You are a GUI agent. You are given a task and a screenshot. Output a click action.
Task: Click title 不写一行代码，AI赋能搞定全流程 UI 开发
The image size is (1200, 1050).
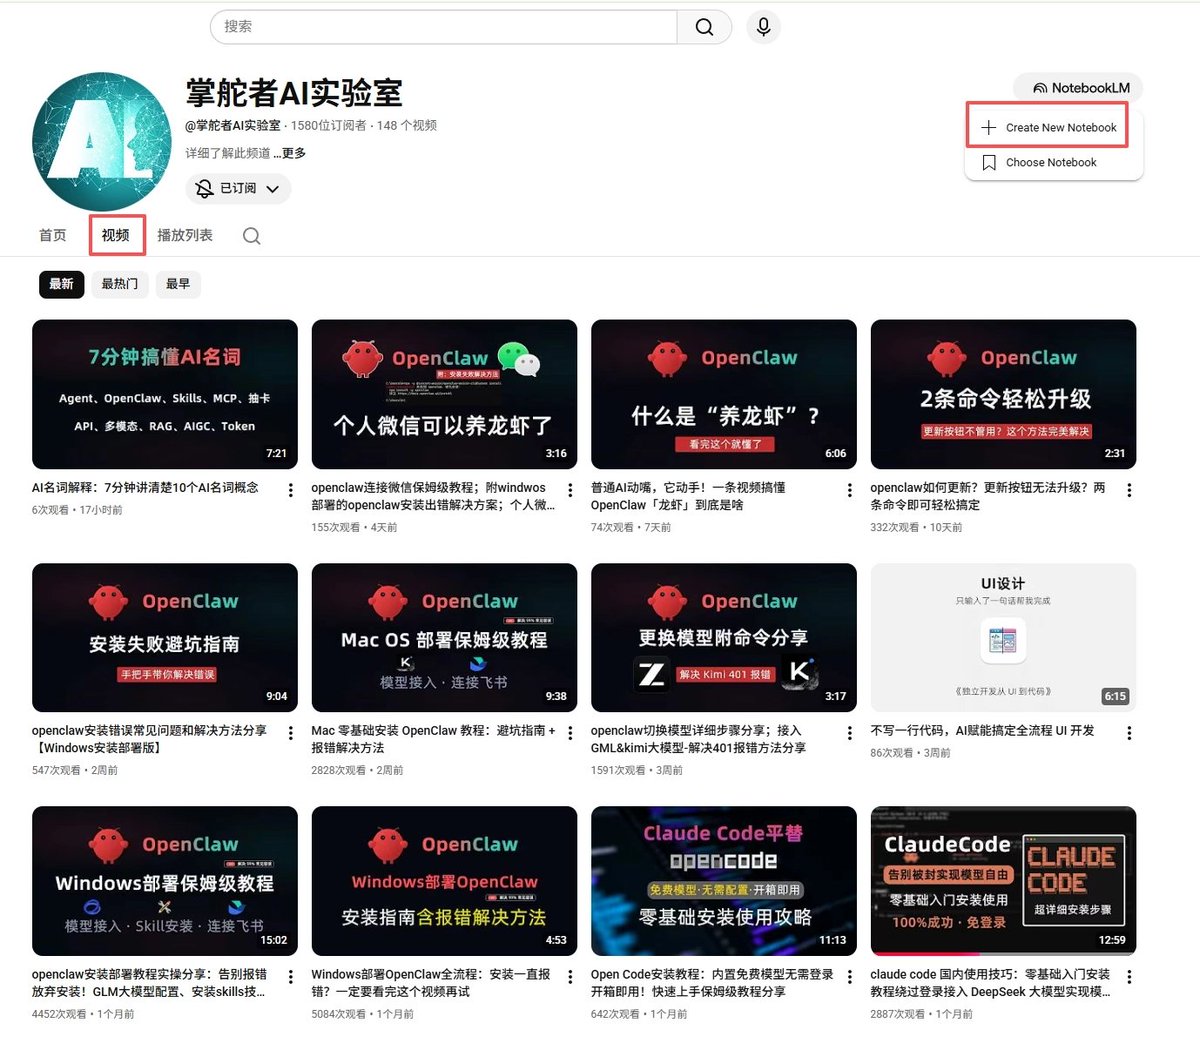982,731
